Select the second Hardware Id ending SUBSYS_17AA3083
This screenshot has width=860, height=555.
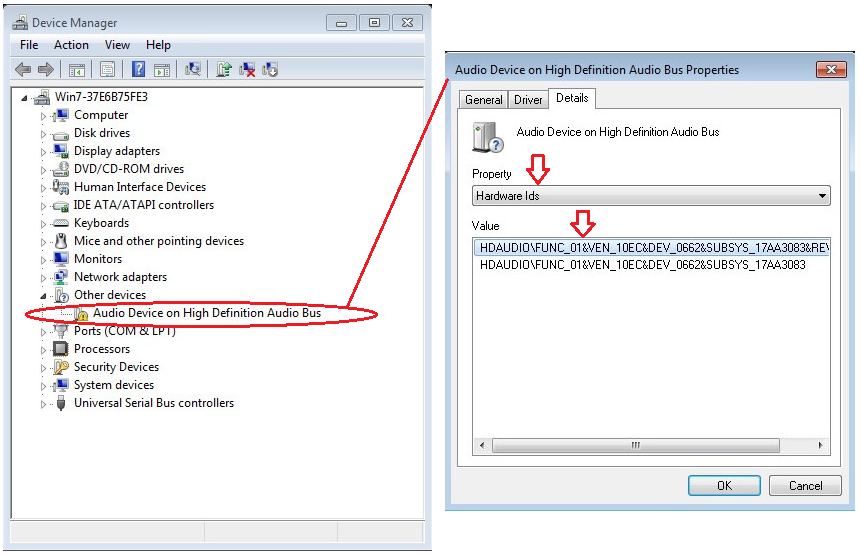(x=642, y=265)
